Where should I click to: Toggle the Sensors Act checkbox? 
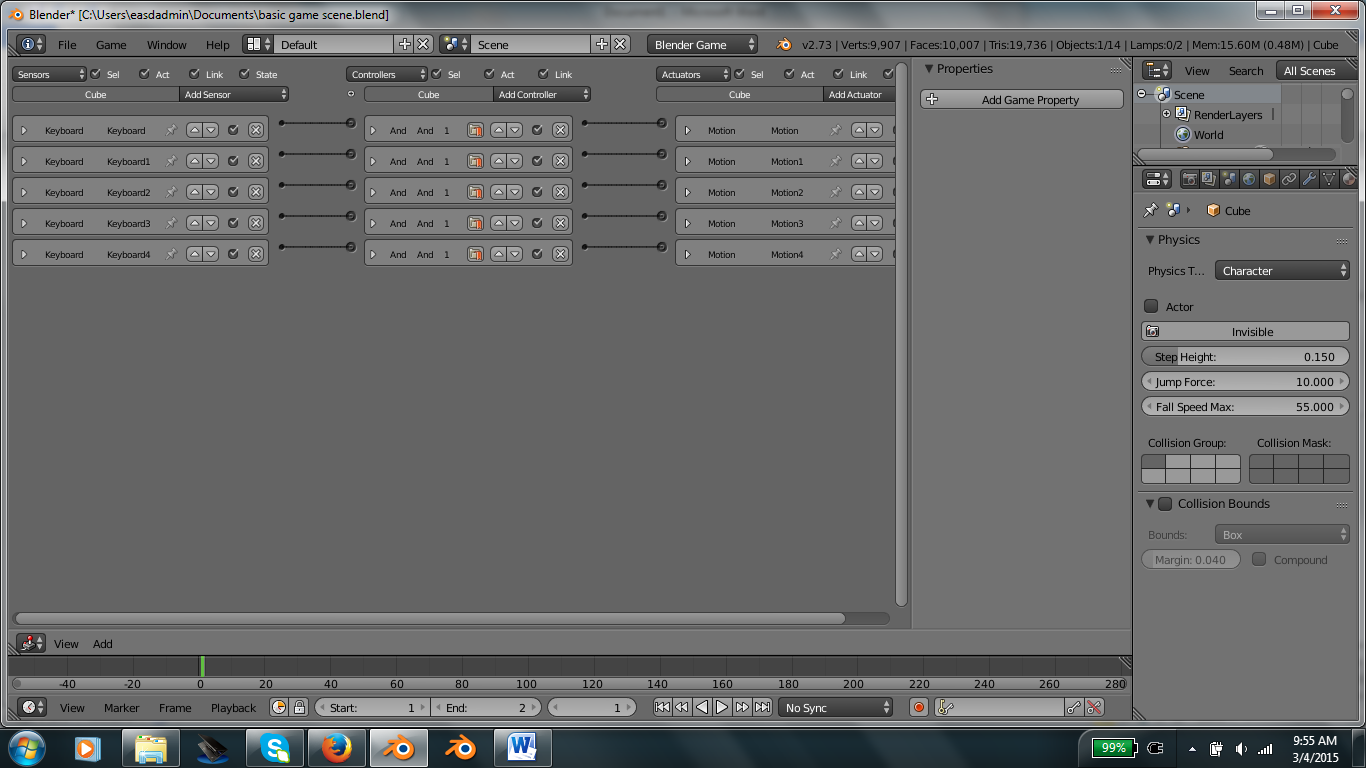[144, 74]
